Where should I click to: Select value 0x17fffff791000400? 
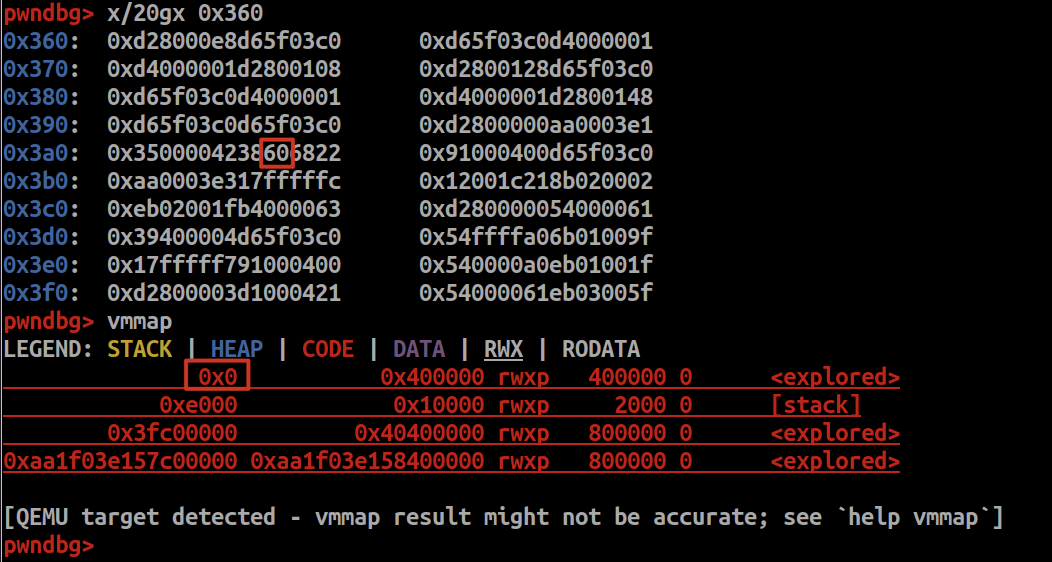tap(224, 266)
